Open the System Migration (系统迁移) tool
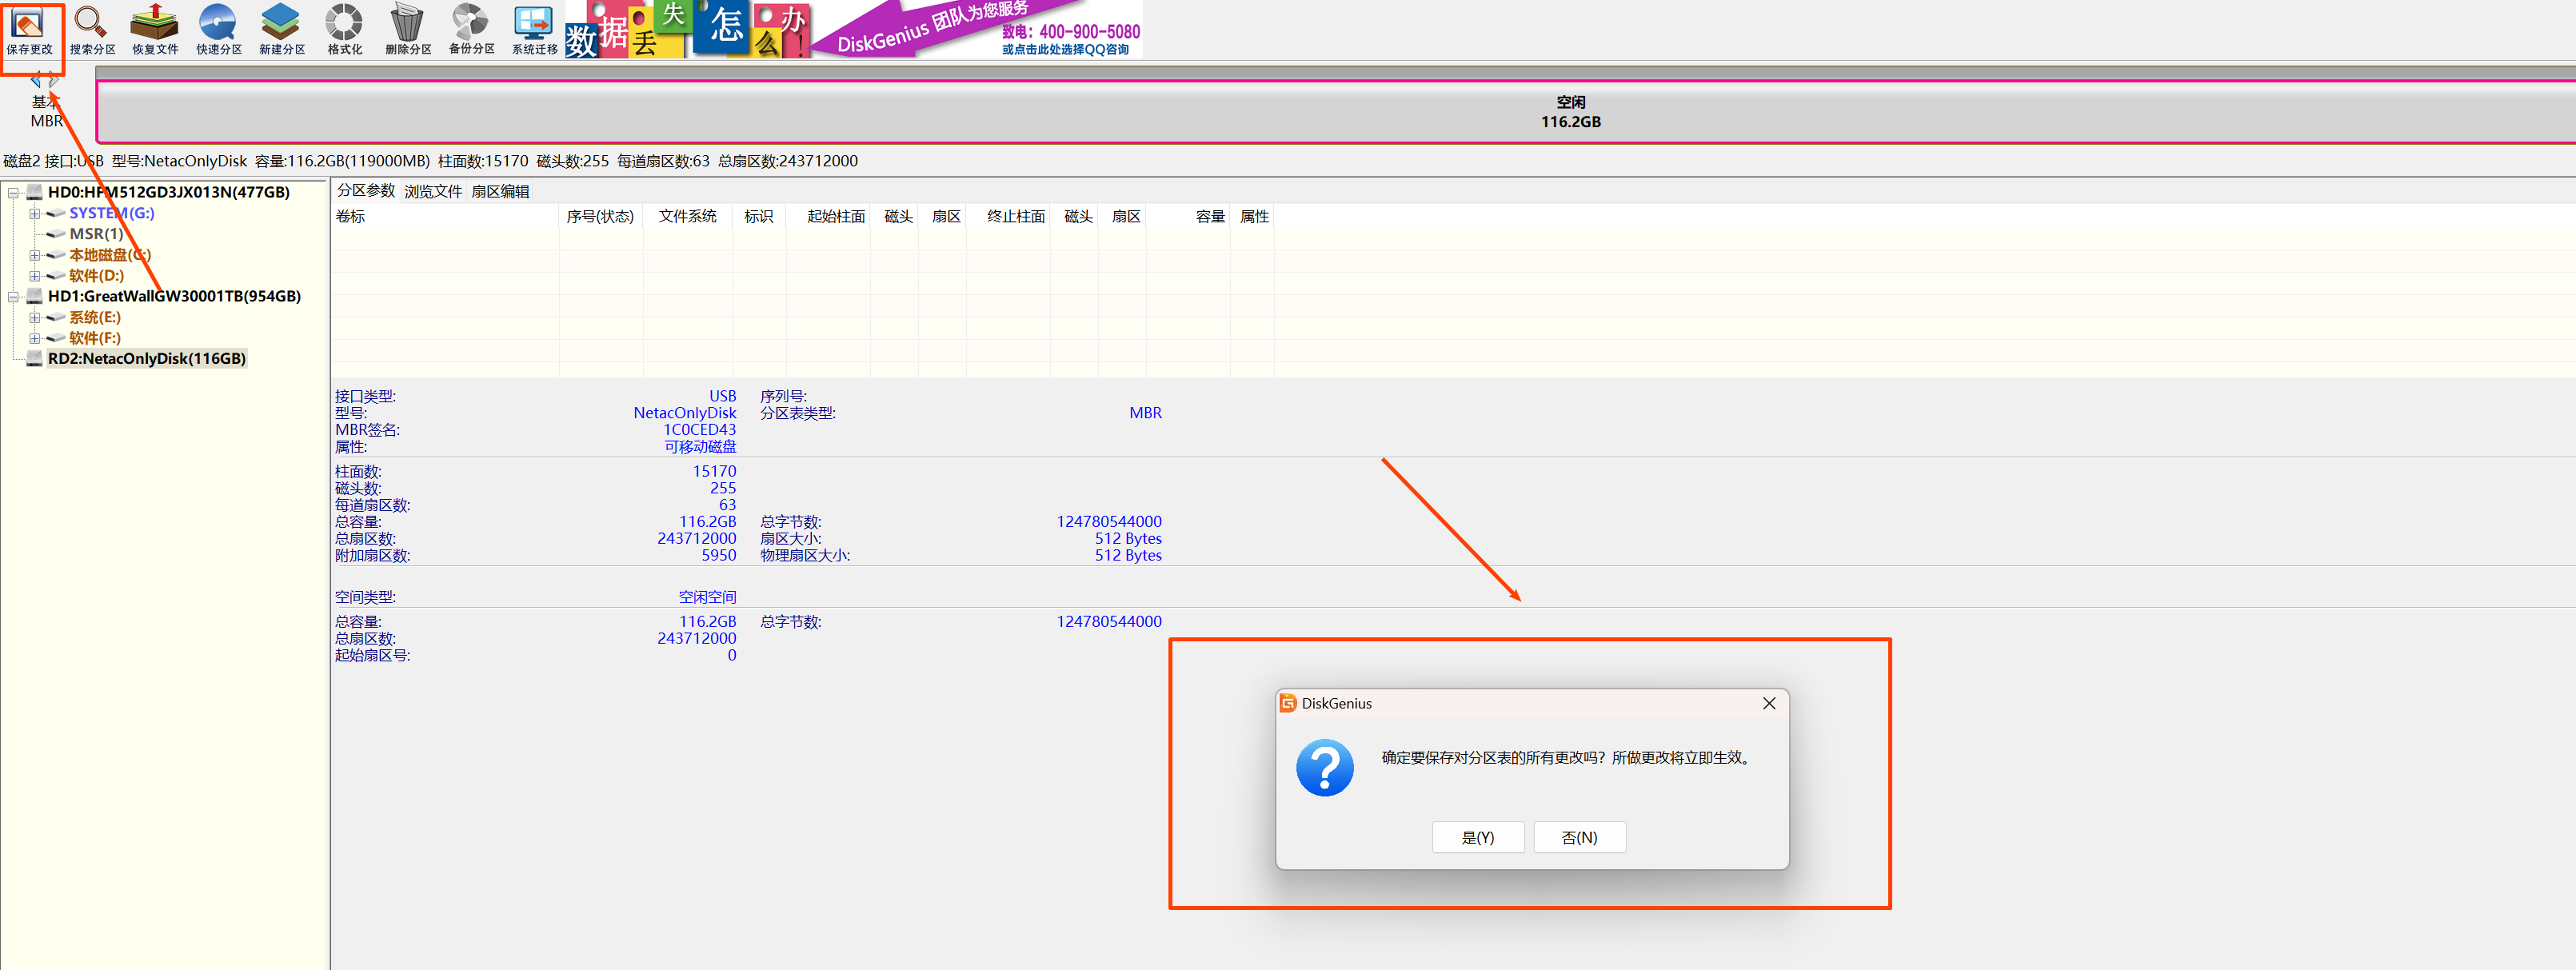The image size is (2576, 970). tap(534, 30)
